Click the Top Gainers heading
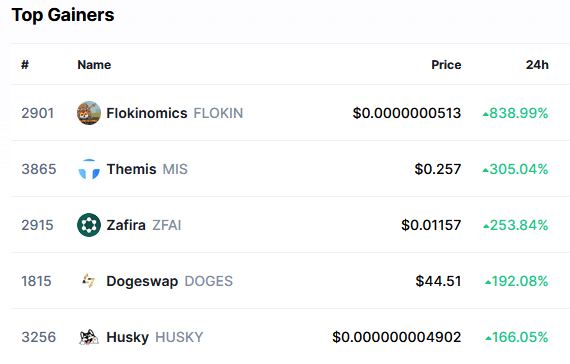 tap(63, 15)
